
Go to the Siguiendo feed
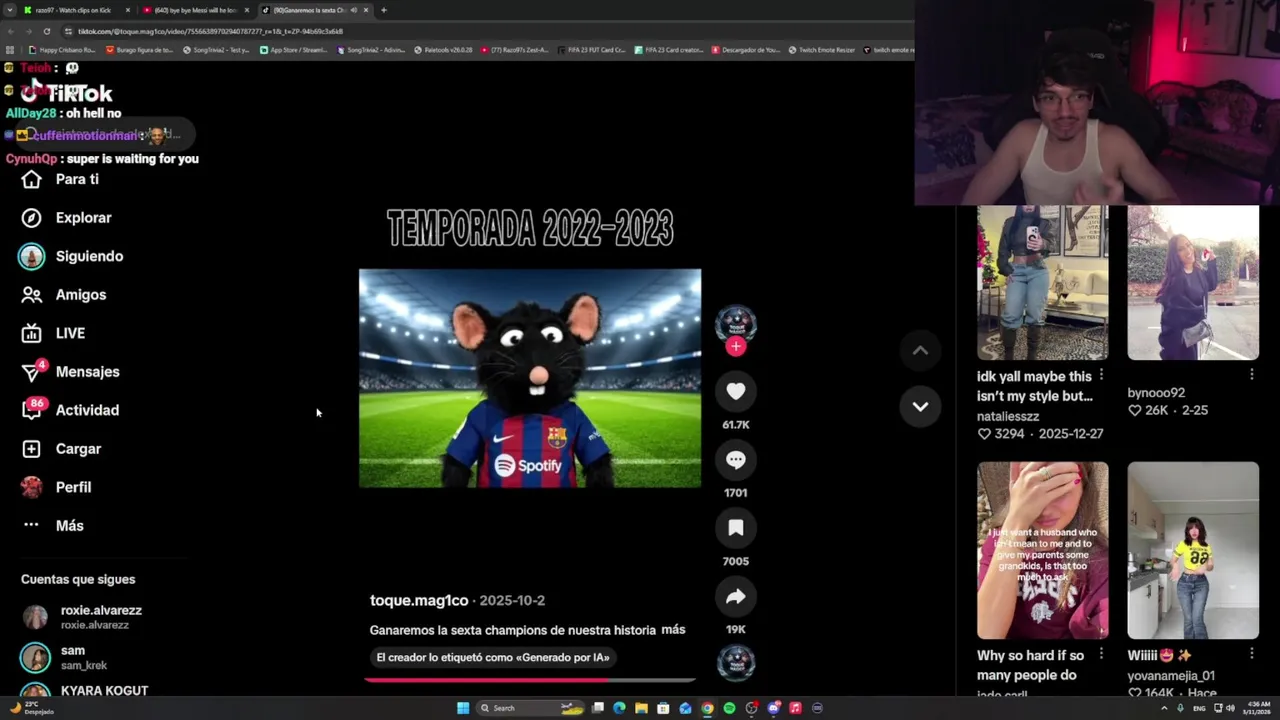[x=71, y=256]
